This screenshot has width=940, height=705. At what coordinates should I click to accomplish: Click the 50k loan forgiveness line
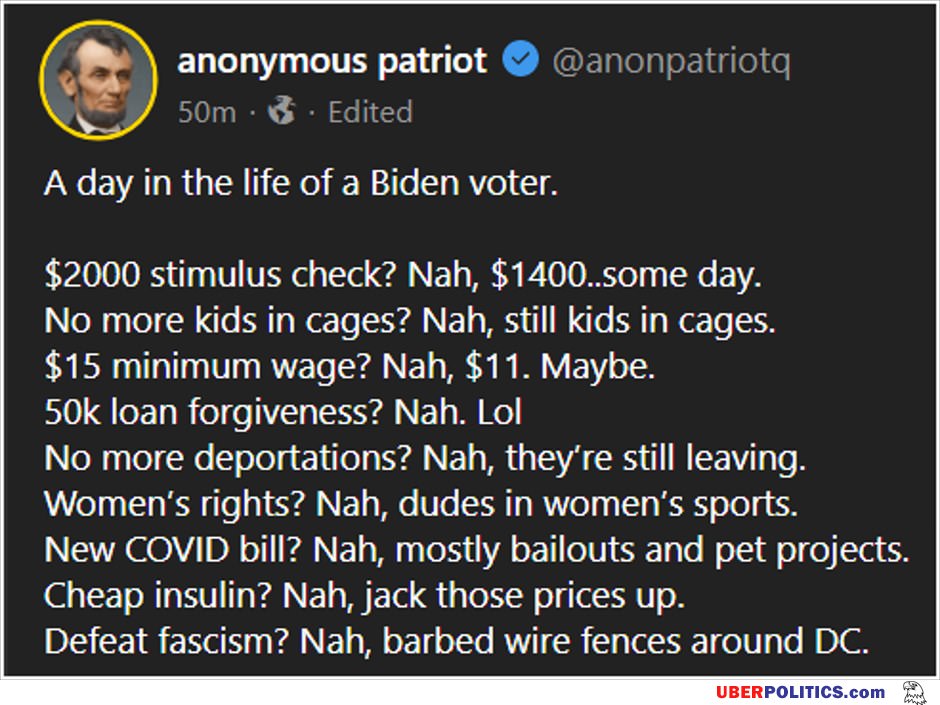pos(284,412)
